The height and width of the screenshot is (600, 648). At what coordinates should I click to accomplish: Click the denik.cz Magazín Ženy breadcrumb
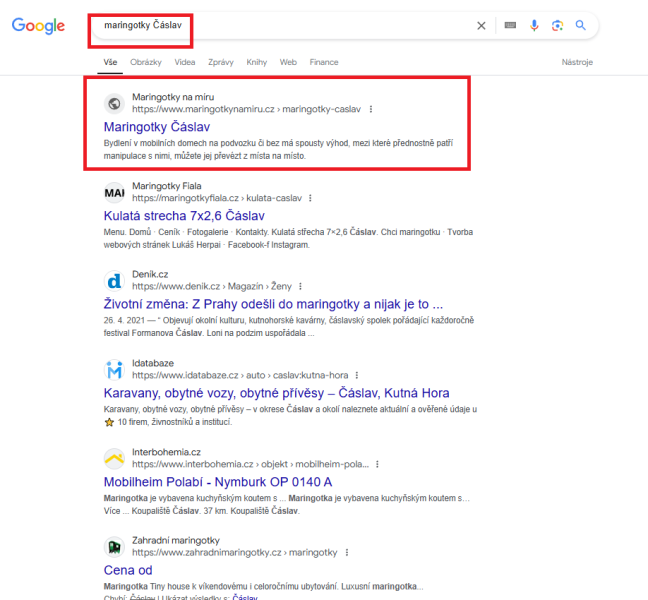(212, 286)
